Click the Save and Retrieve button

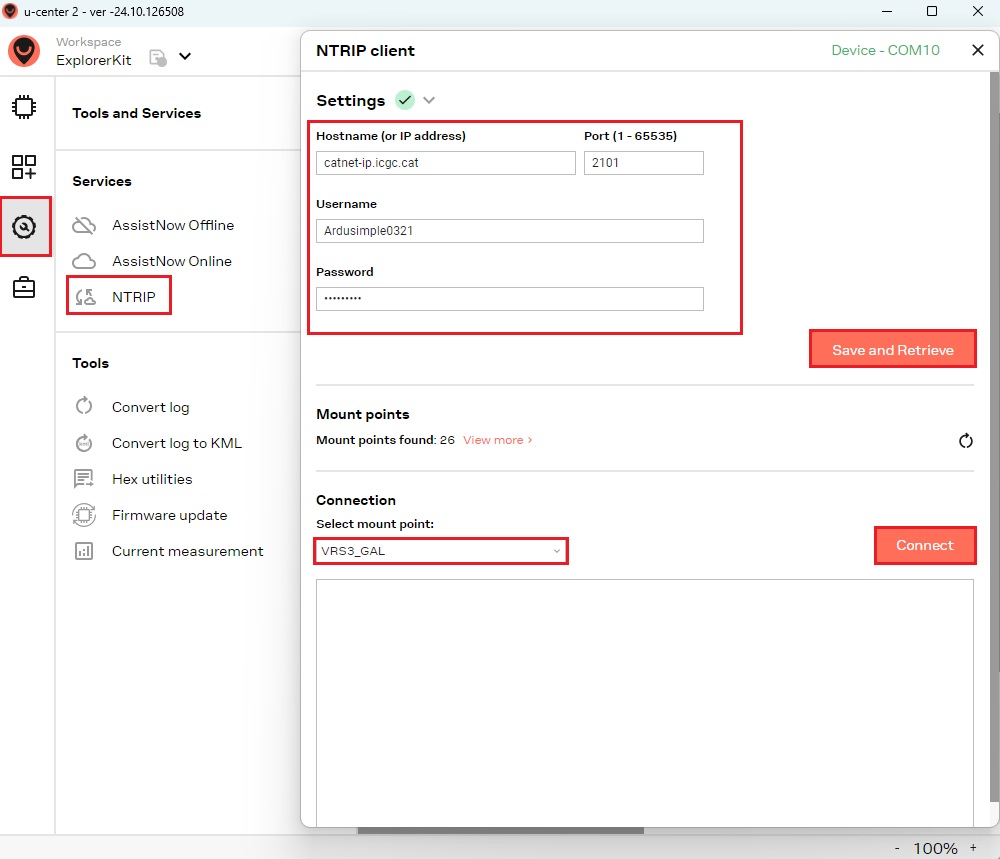tap(892, 350)
